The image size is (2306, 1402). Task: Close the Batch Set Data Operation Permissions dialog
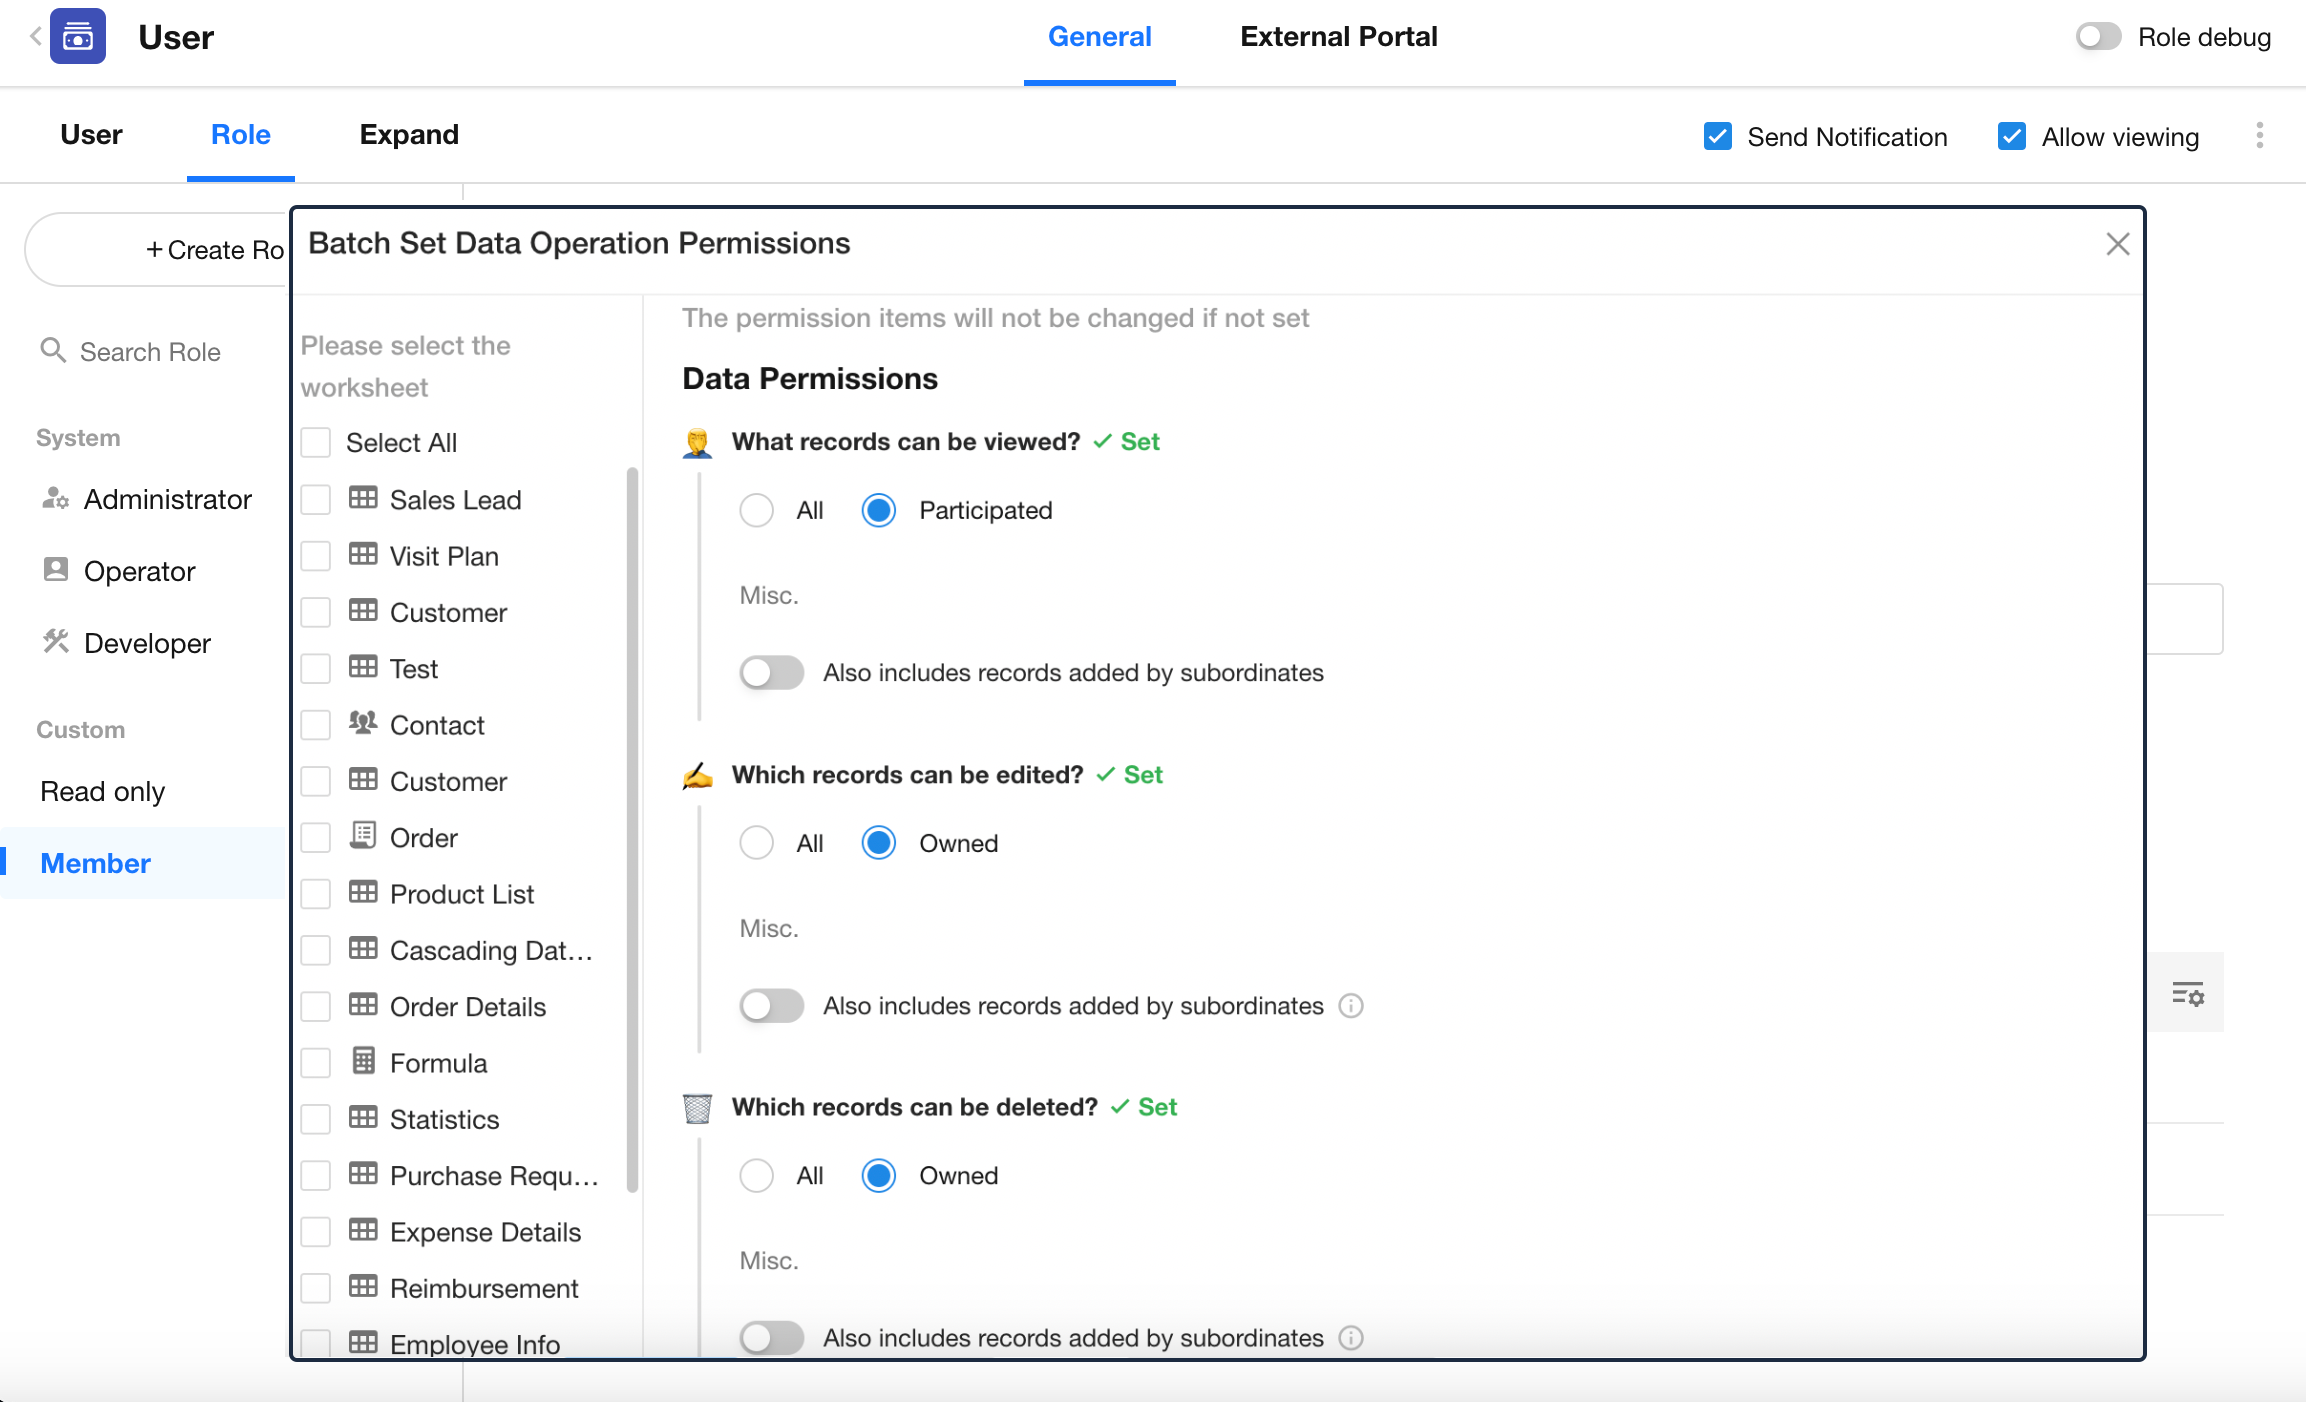click(2117, 244)
